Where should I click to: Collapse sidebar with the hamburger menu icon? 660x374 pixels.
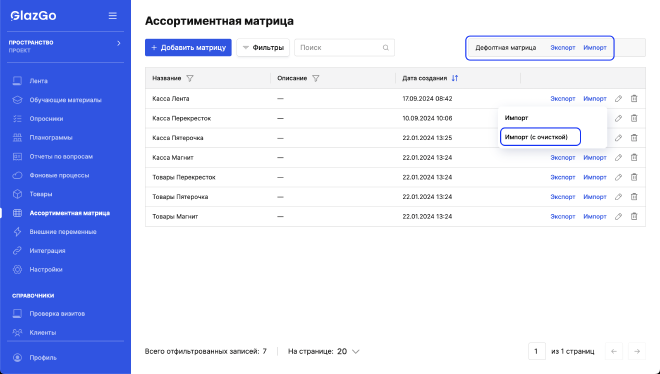click(x=112, y=16)
